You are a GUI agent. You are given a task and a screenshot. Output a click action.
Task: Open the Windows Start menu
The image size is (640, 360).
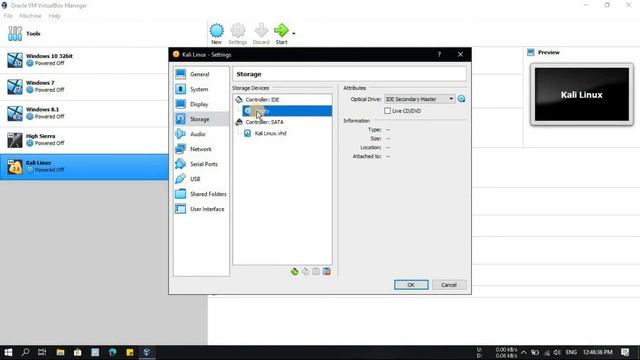8,352
